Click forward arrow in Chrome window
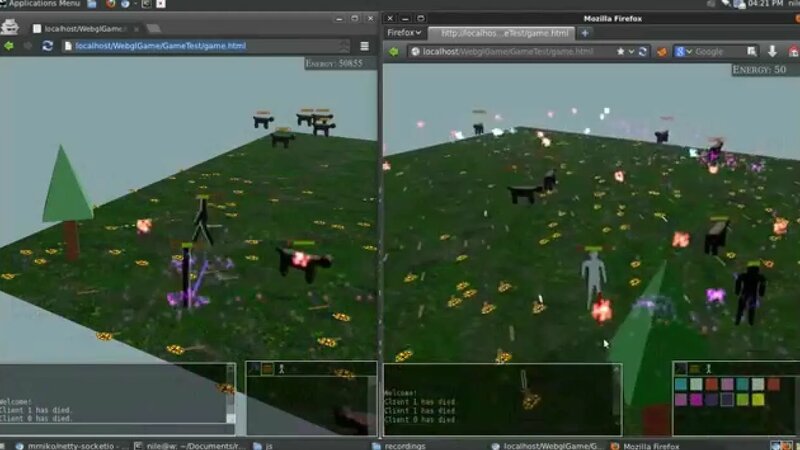This screenshot has width=800, height=450. (28, 46)
